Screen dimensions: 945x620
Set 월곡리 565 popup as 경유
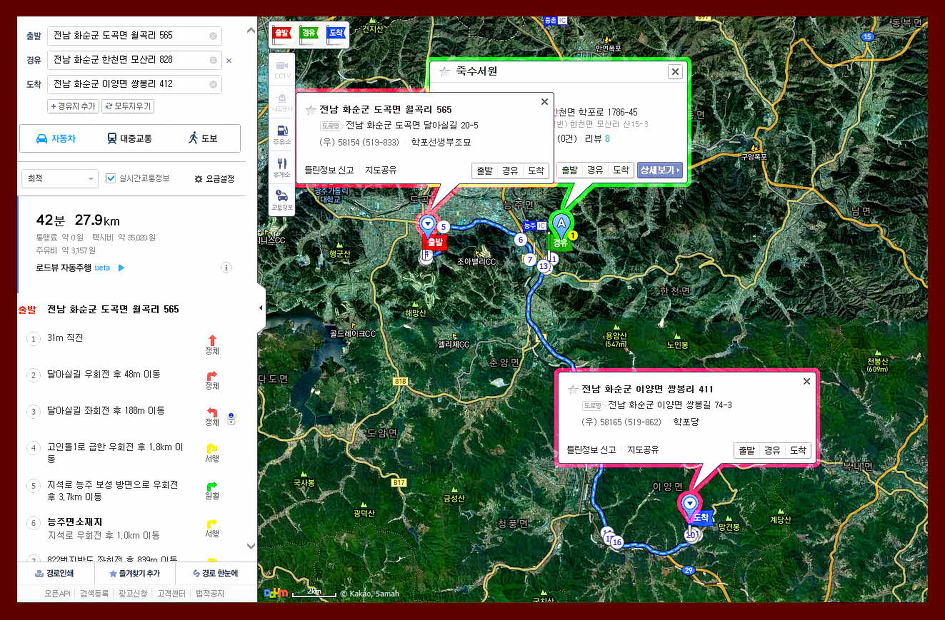coord(510,171)
